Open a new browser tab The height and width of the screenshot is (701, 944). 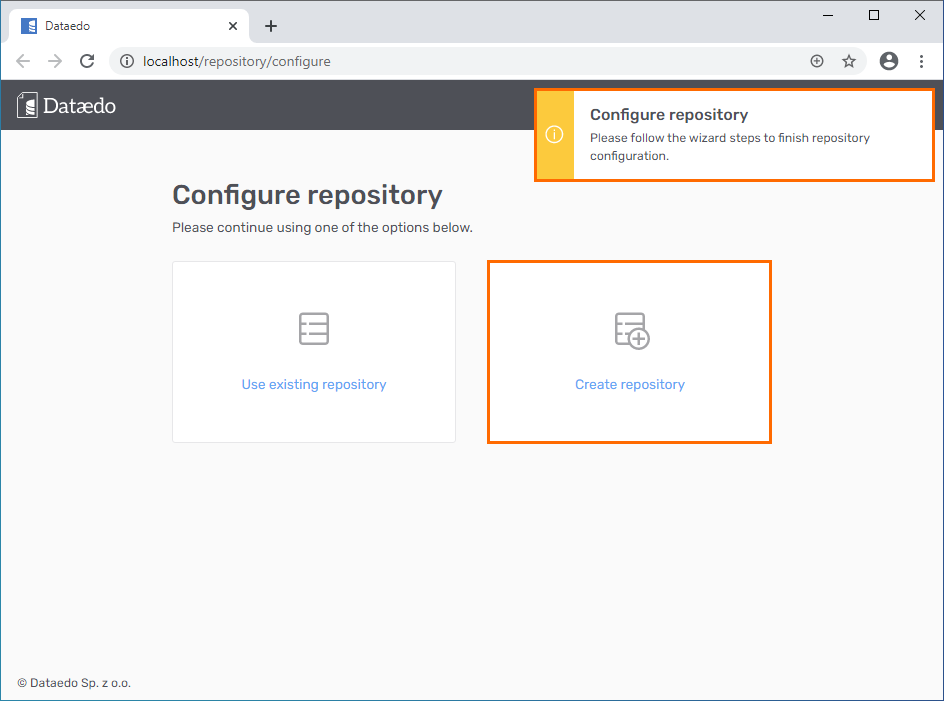point(271,26)
